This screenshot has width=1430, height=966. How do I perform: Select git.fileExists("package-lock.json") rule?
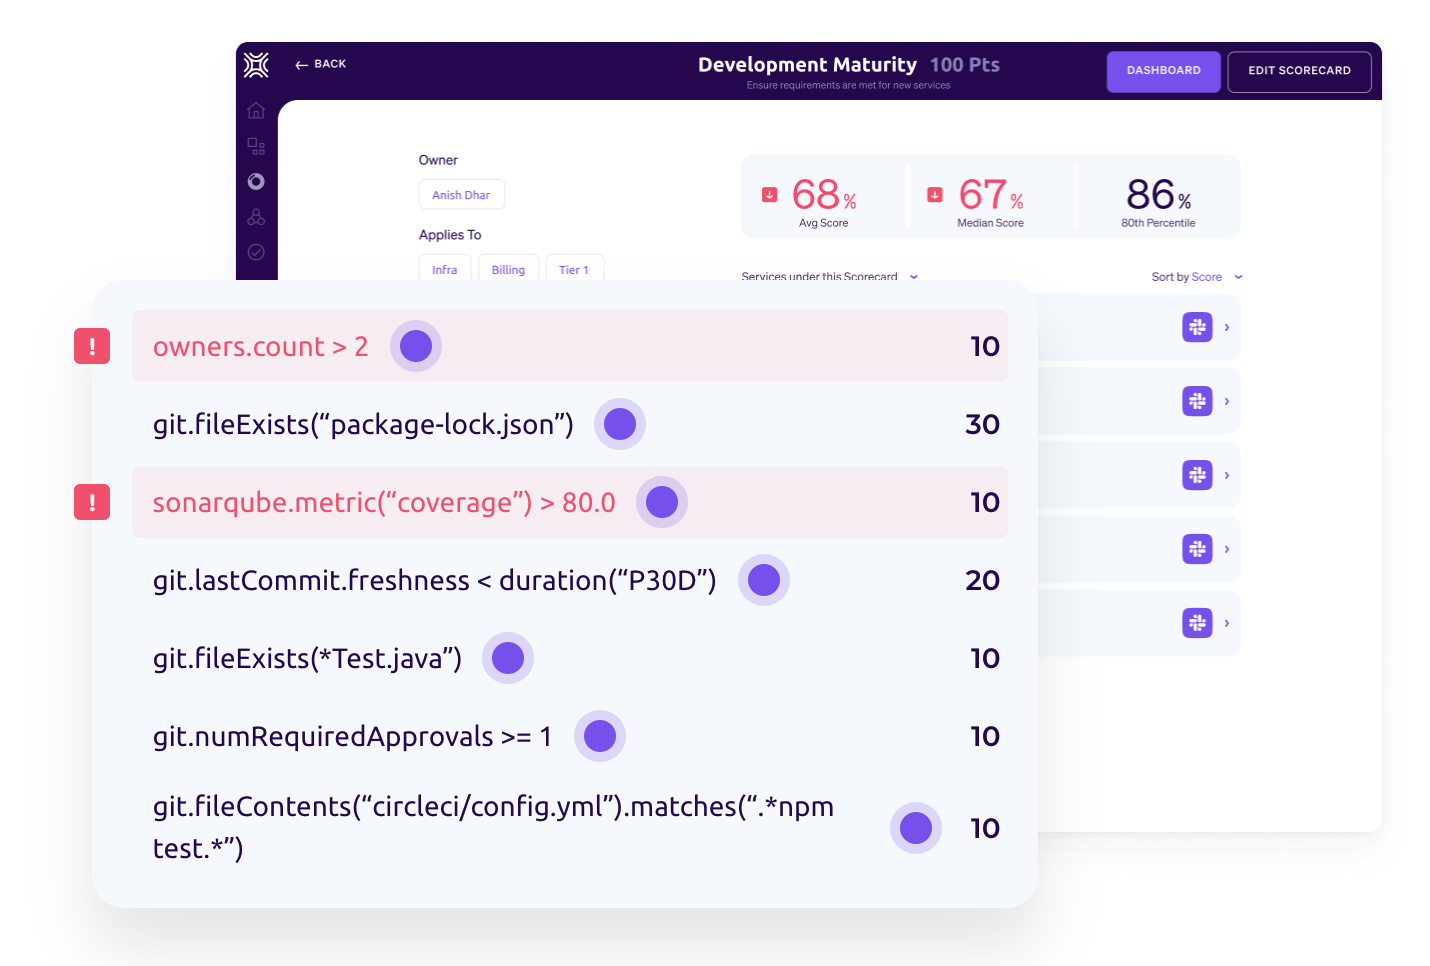(363, 424)
